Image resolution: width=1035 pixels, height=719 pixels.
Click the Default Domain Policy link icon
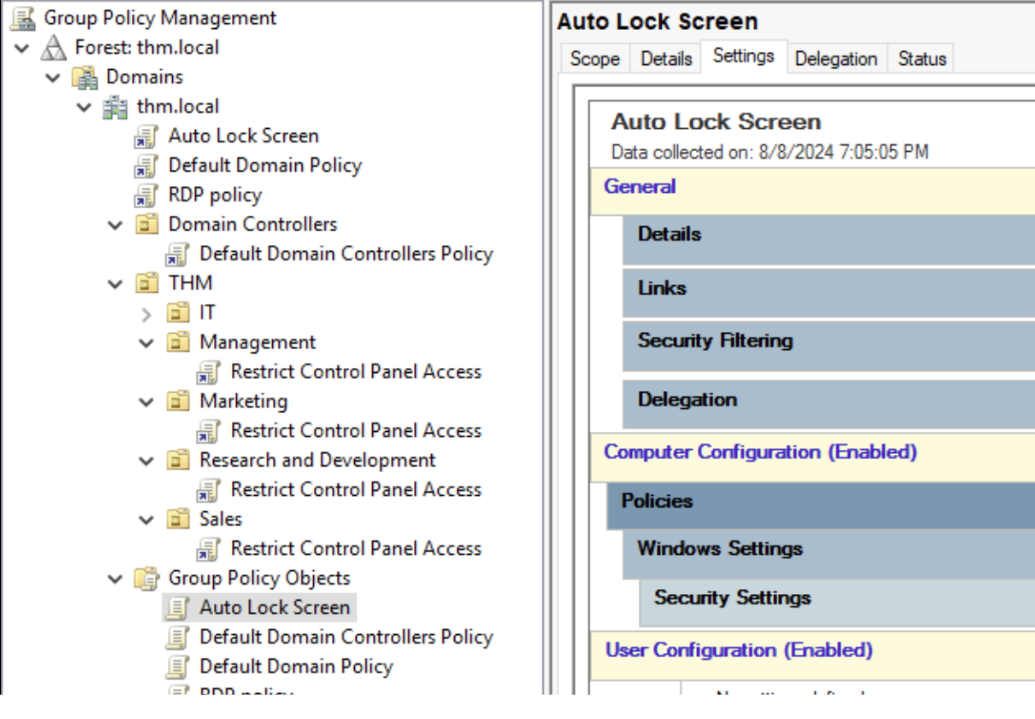click(147, 166)
